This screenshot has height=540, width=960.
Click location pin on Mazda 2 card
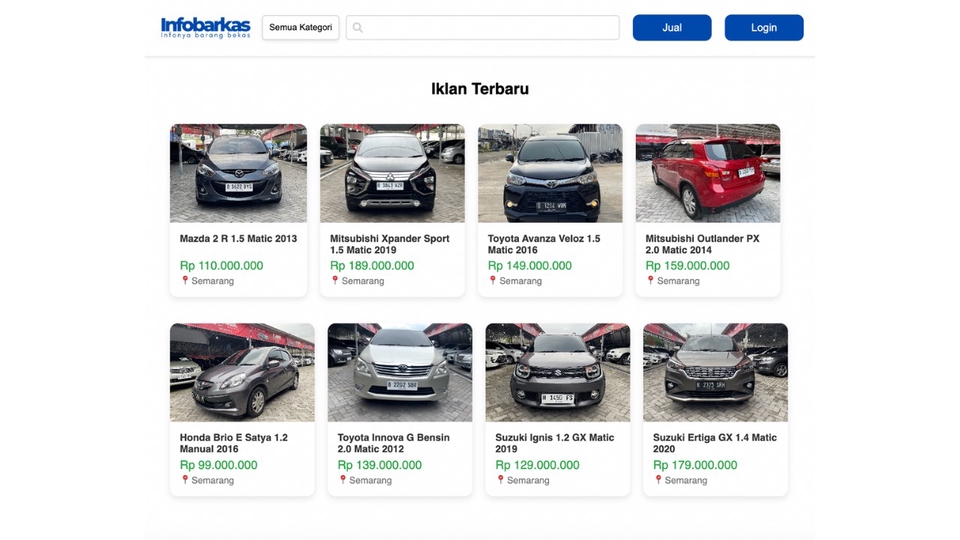(x=185, y=280)
